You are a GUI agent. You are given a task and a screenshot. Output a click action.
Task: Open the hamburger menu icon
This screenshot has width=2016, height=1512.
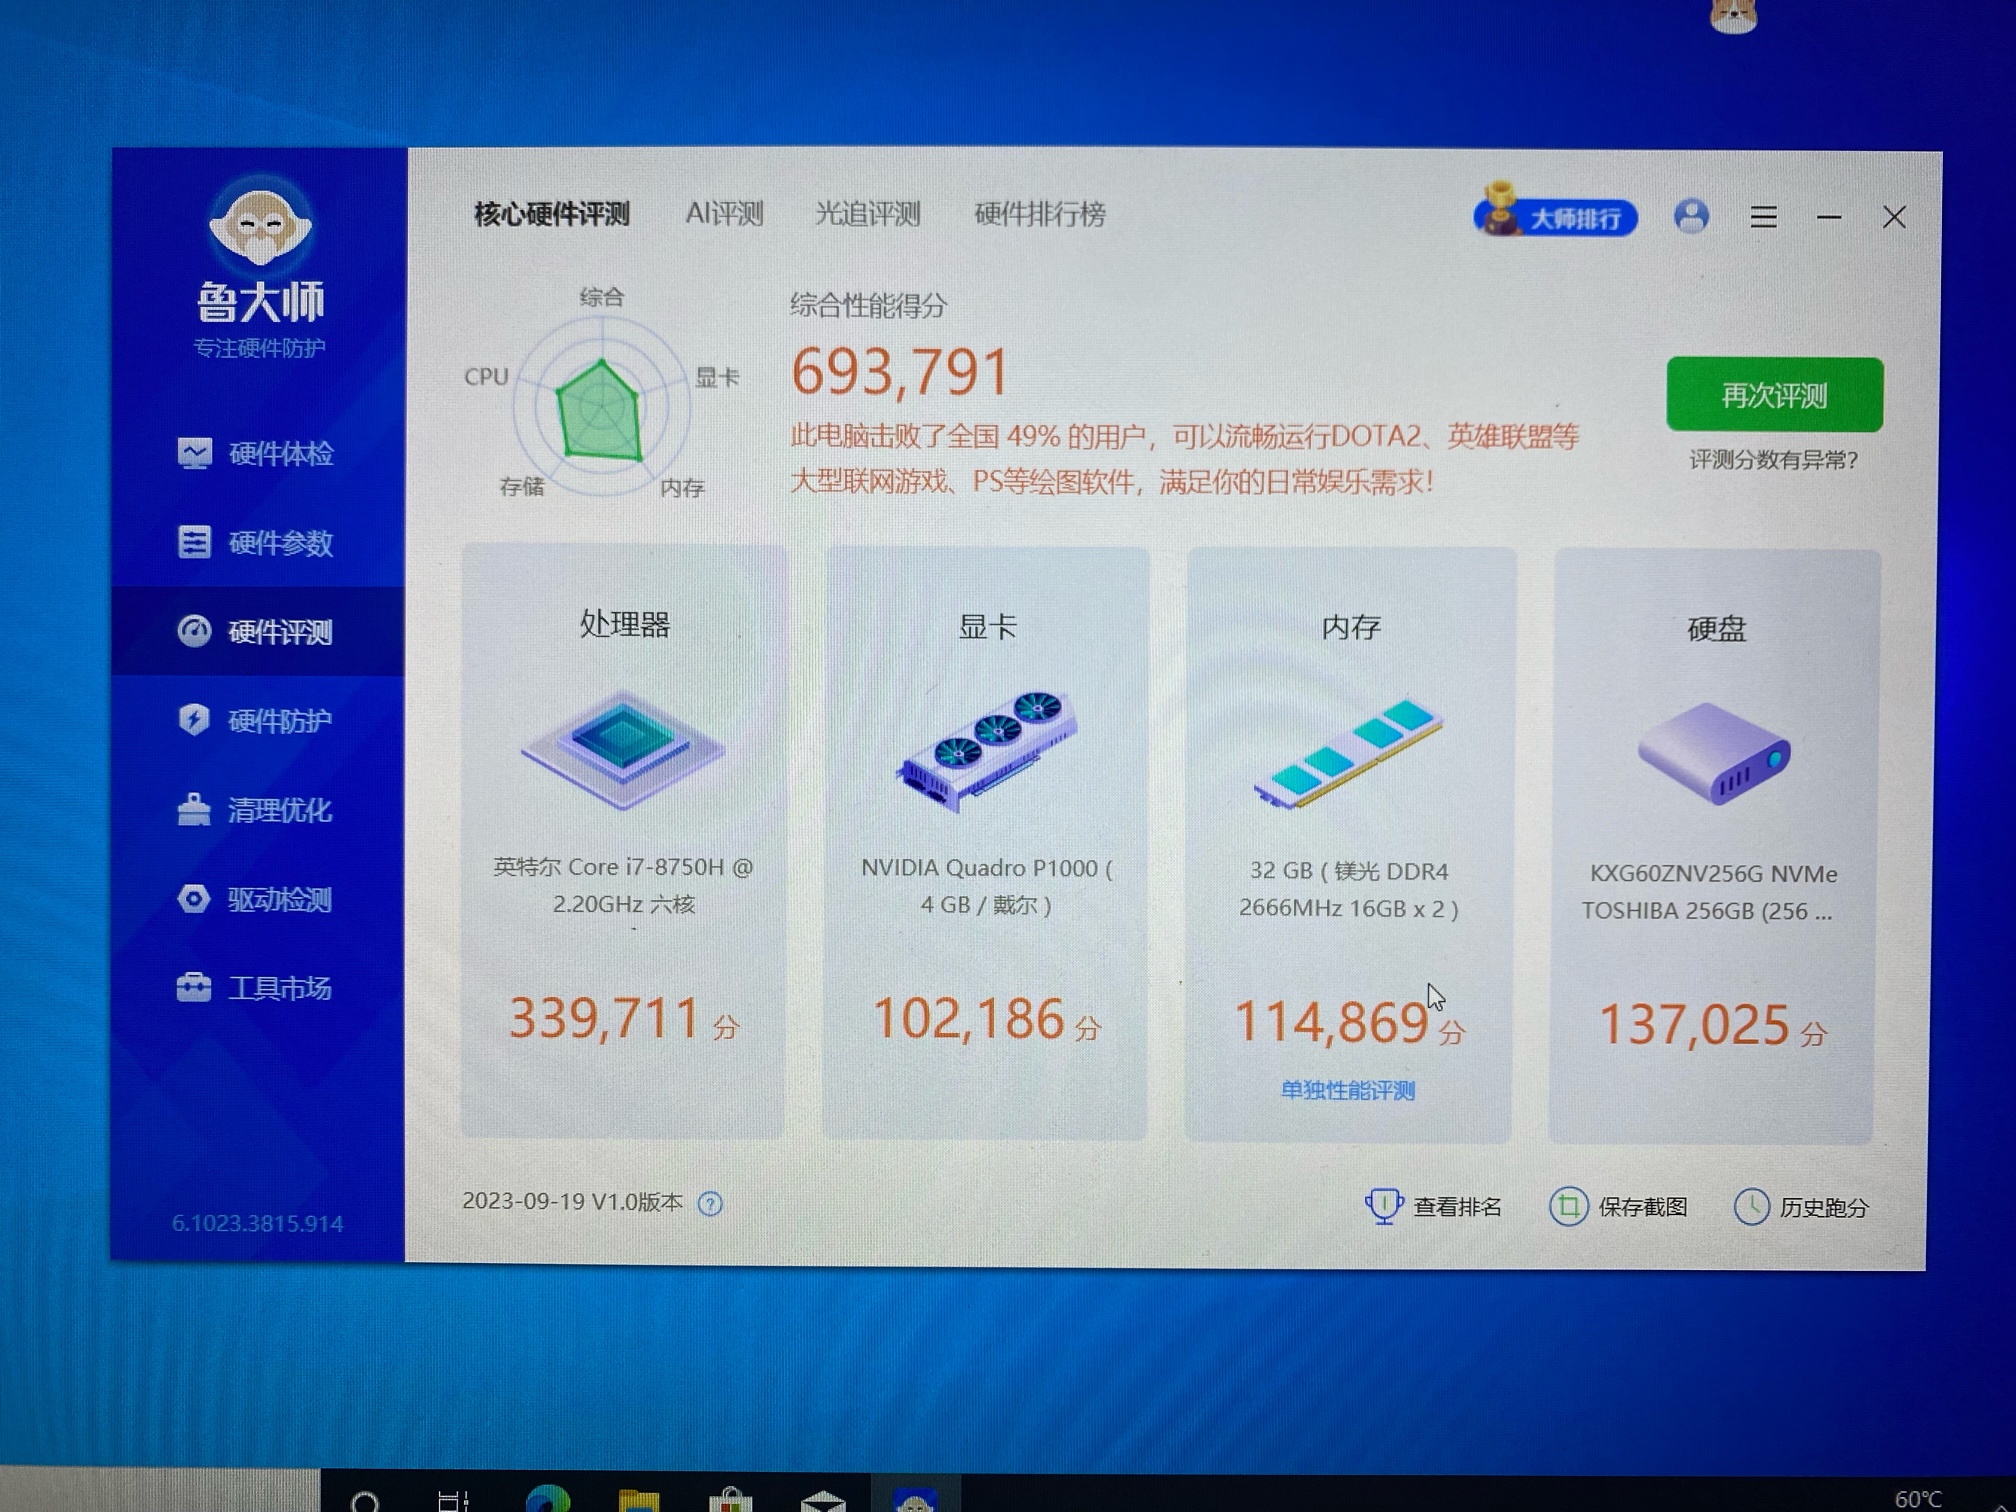point(1763,217)
